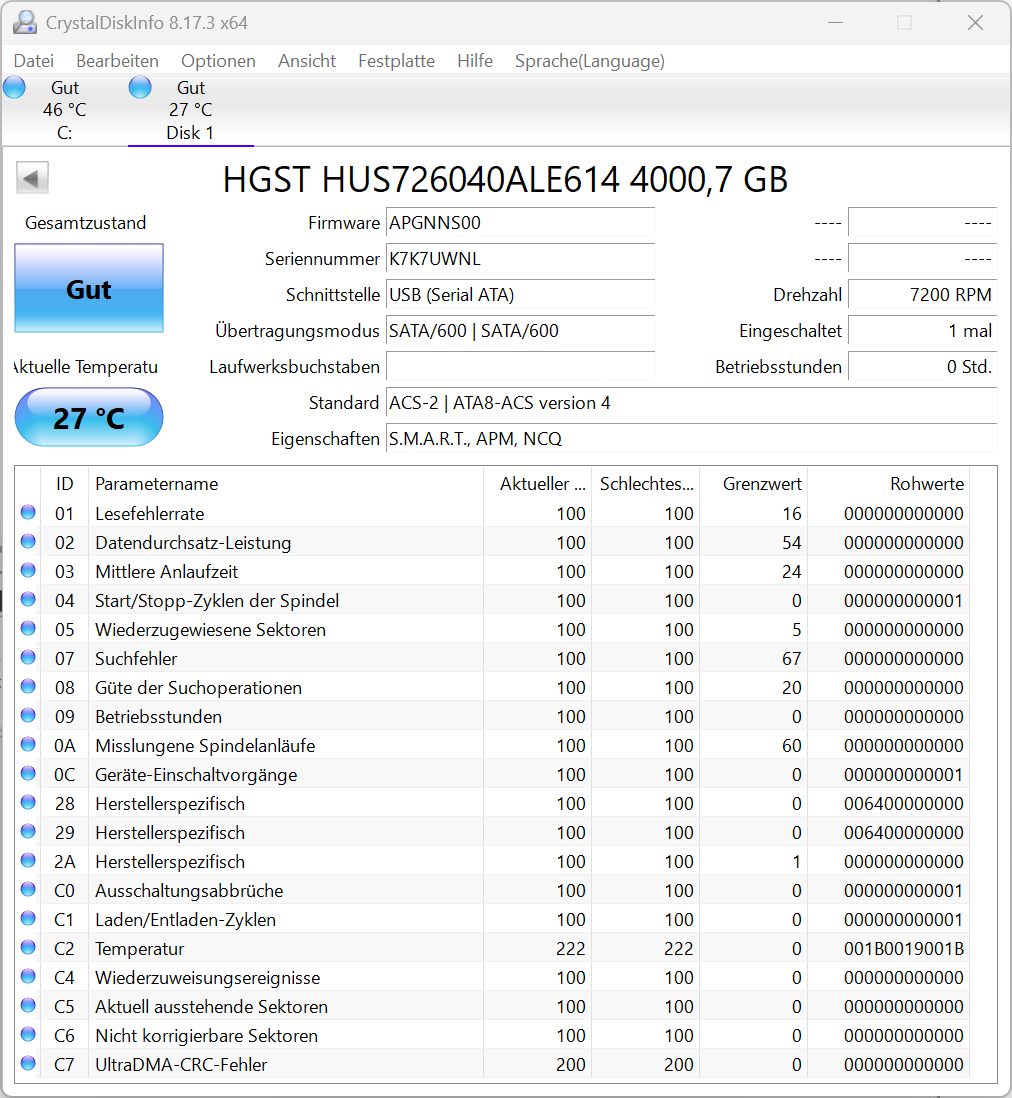Click the 27 °C temperature indicator
The image size is (1012, 1098).
88,417
